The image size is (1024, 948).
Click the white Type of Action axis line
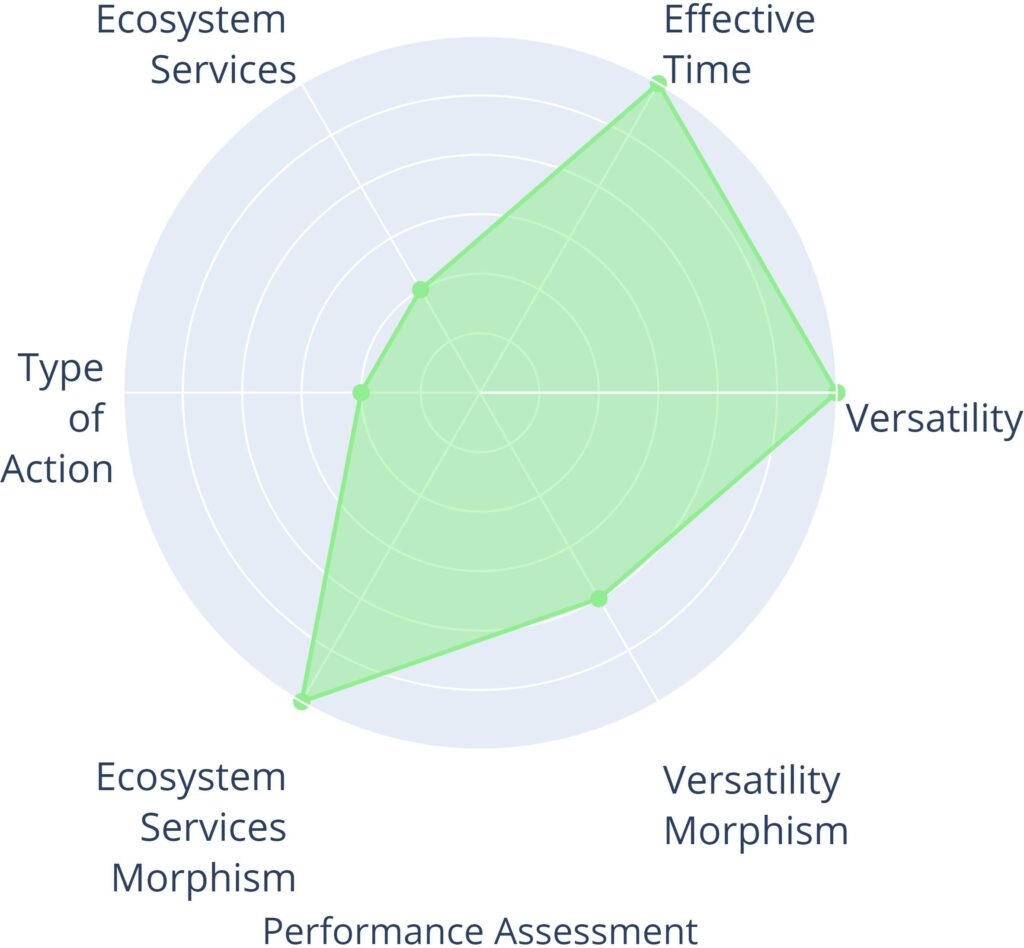240,393
